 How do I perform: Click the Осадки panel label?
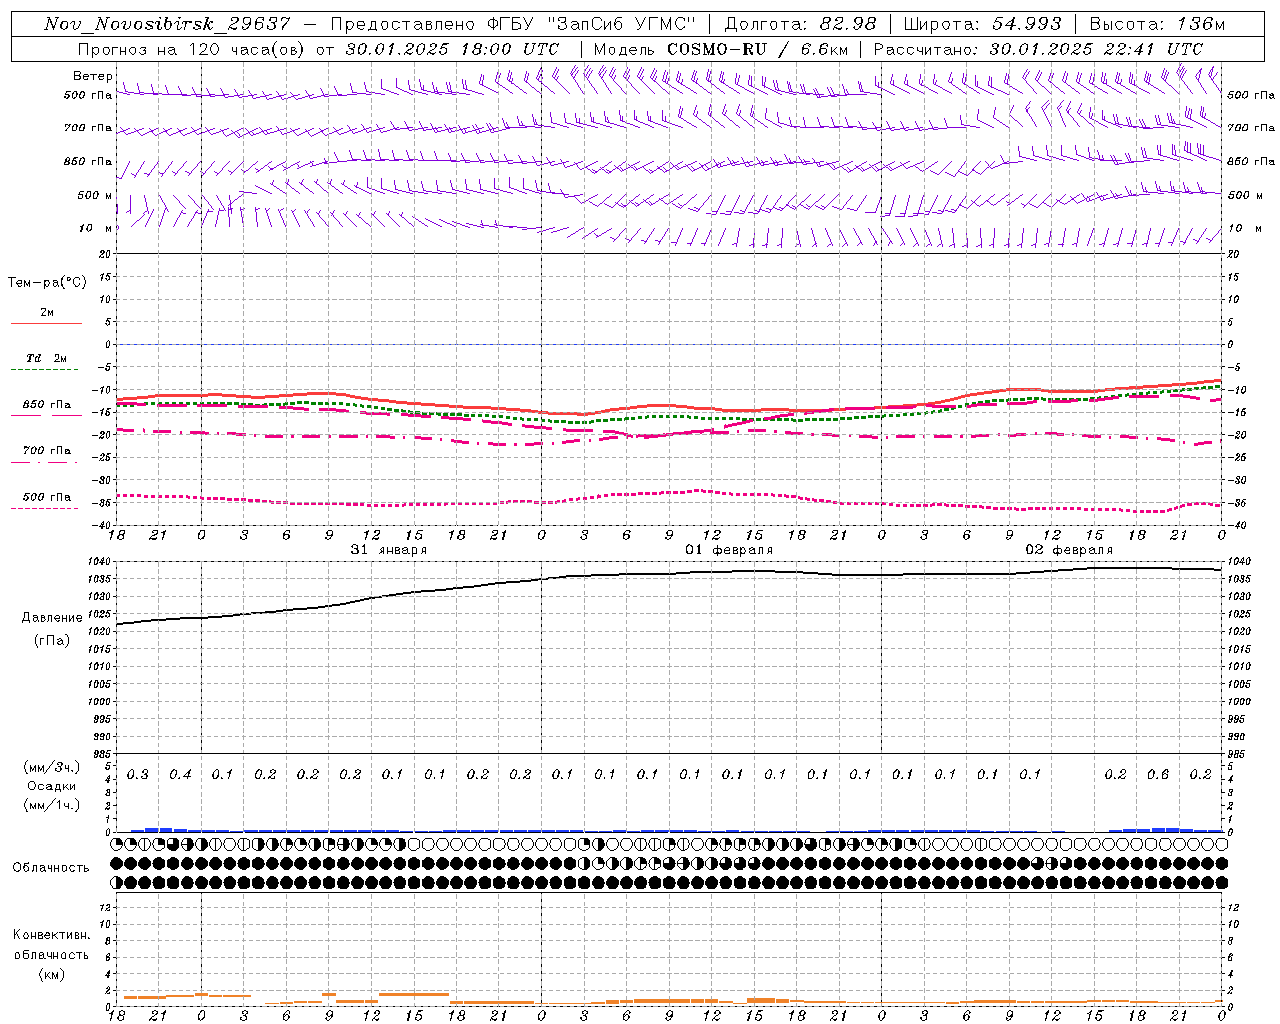[52, 786]
